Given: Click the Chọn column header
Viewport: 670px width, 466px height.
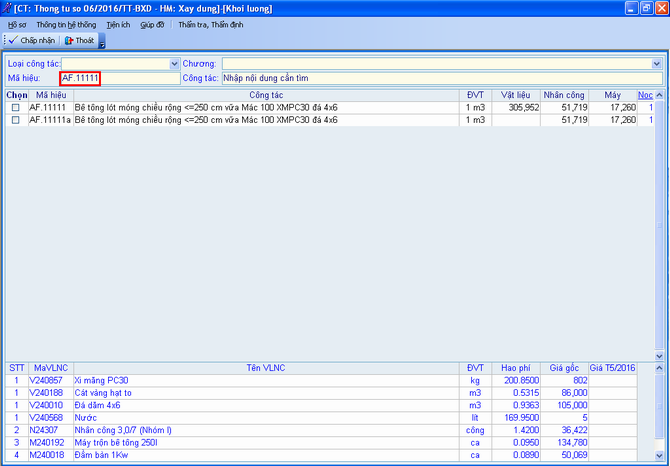Looking at the screenshot, I should click(x=17, y=95).
